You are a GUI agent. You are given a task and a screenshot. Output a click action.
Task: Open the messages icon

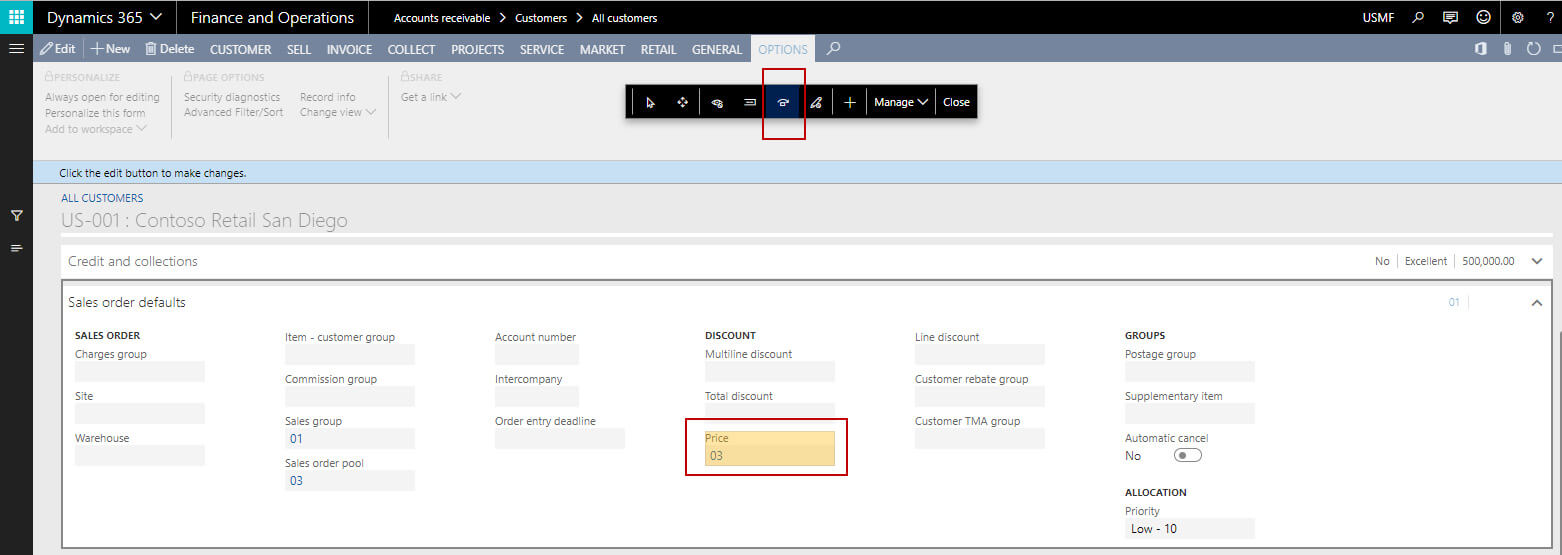pyautogui.click(x=1450, y=18)
